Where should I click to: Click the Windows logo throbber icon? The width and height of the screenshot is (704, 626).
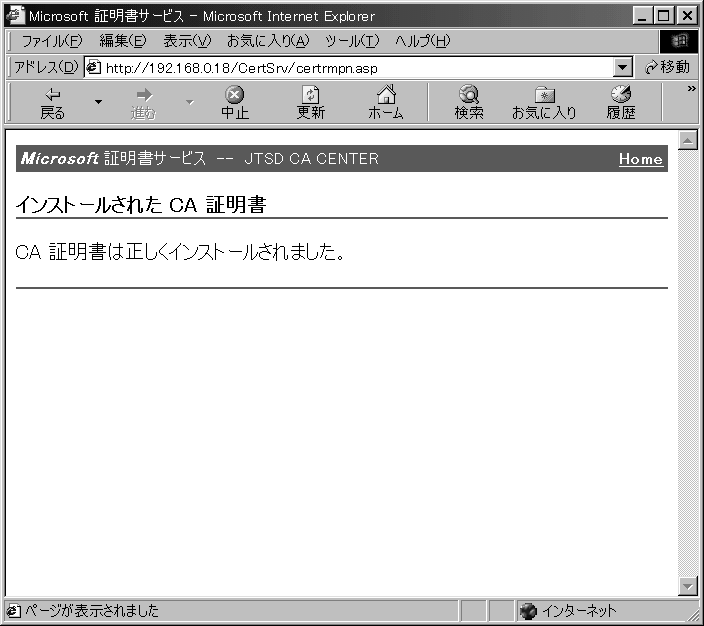[679, 41]
